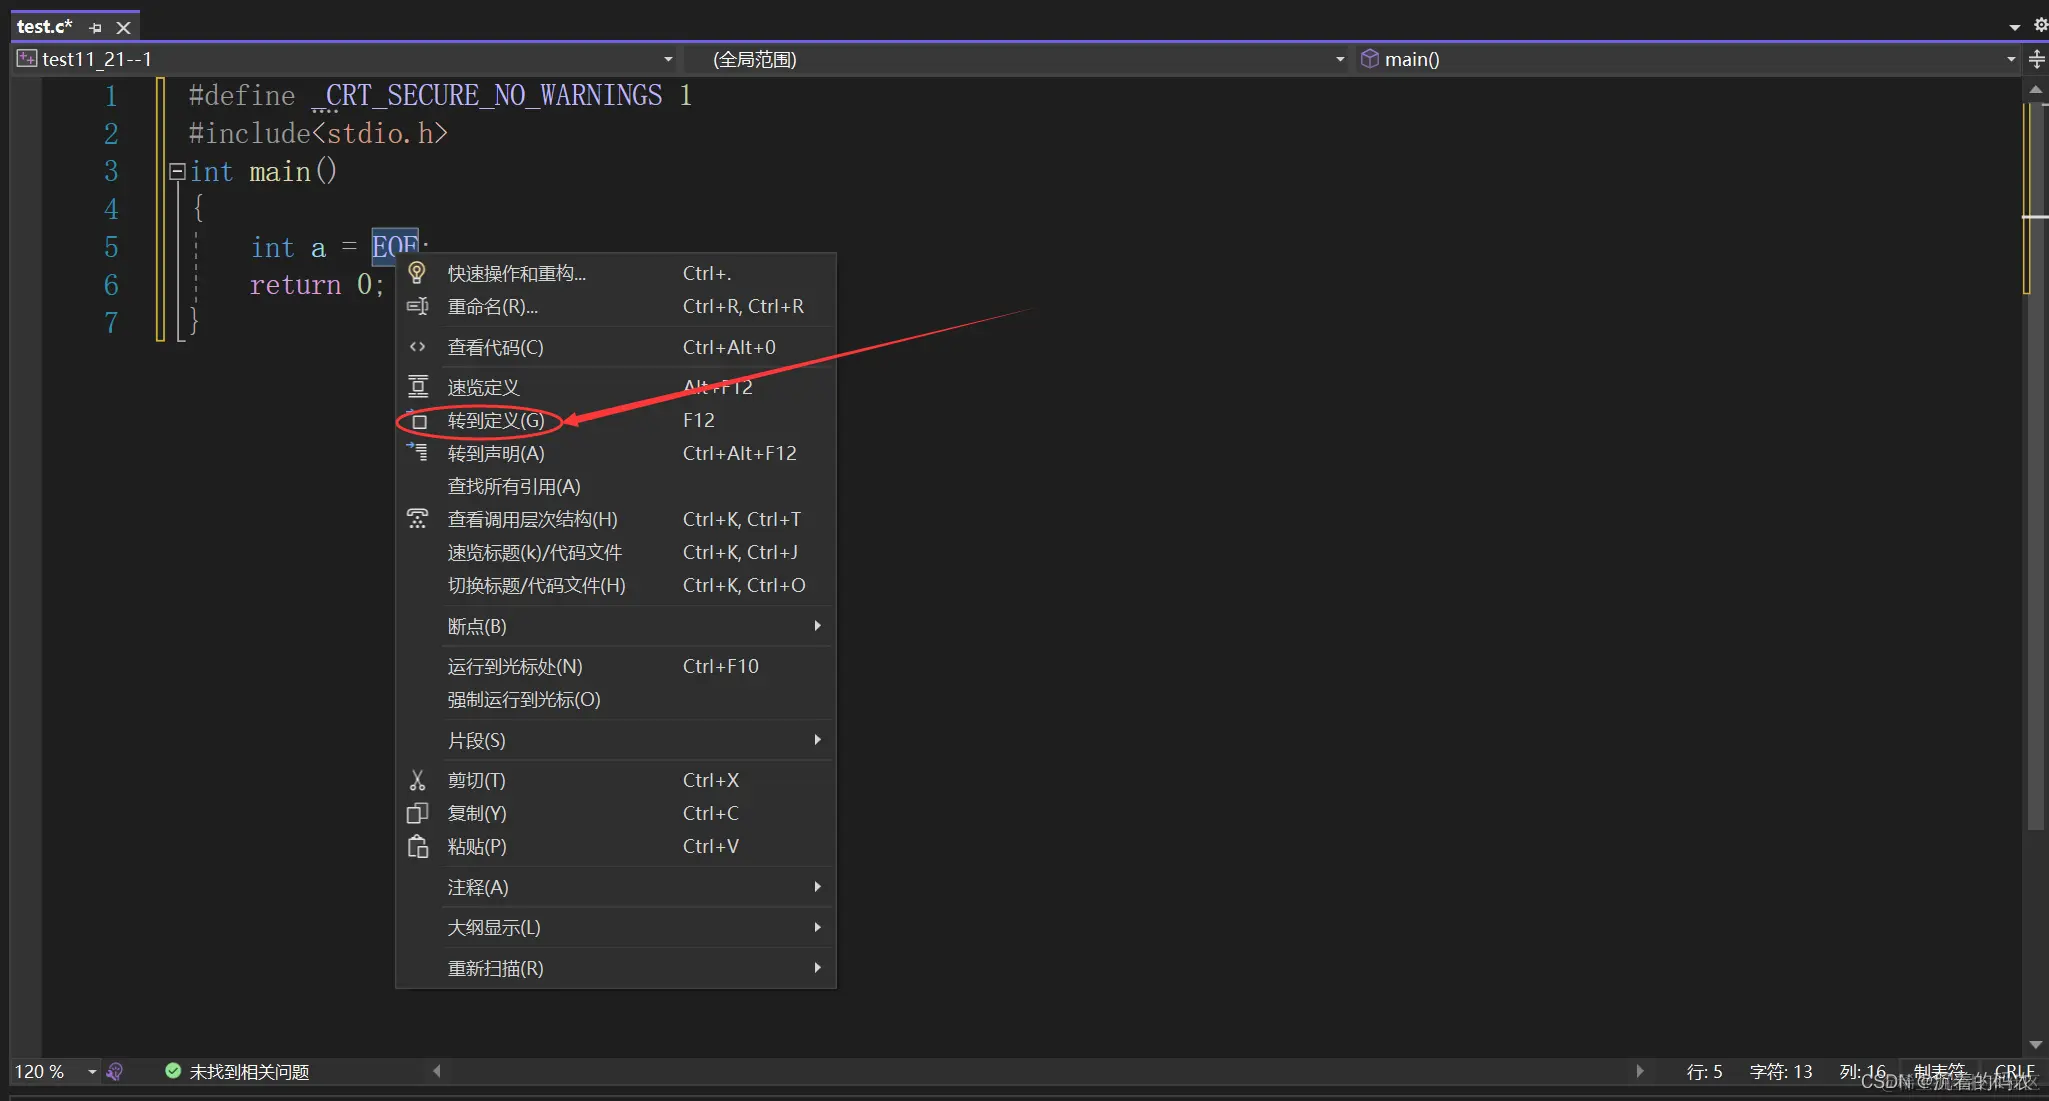
Task: Collapse the main function outline block
Action: pyautogui.click(x=177, y=171)
